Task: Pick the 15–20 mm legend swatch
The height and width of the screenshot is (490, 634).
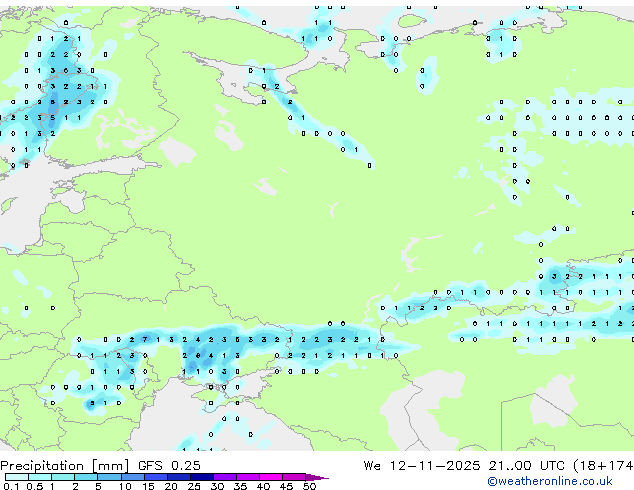Action: pyautogui.click(x=156, y=477)
